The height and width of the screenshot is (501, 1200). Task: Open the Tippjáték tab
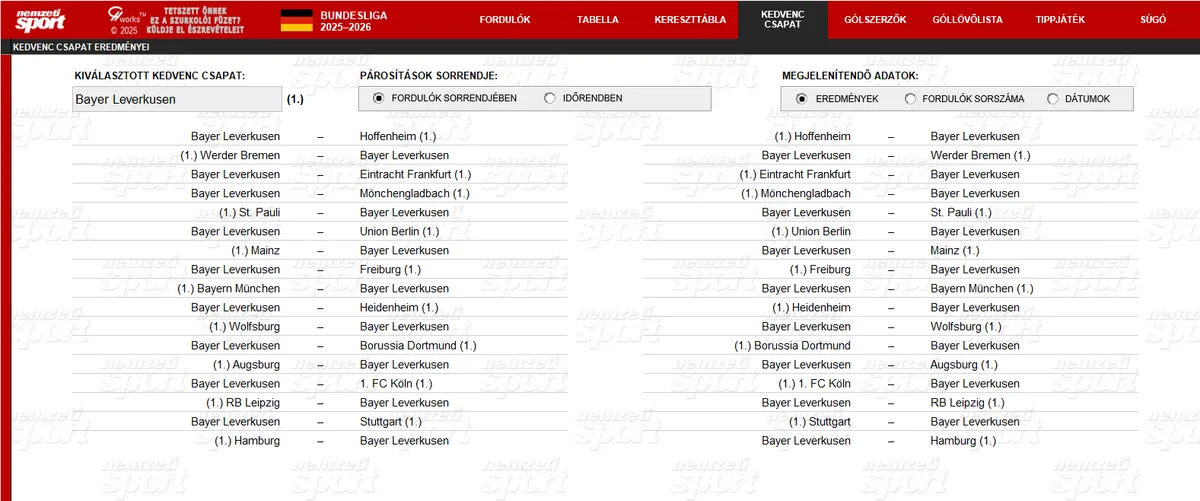click(1060, 20)
